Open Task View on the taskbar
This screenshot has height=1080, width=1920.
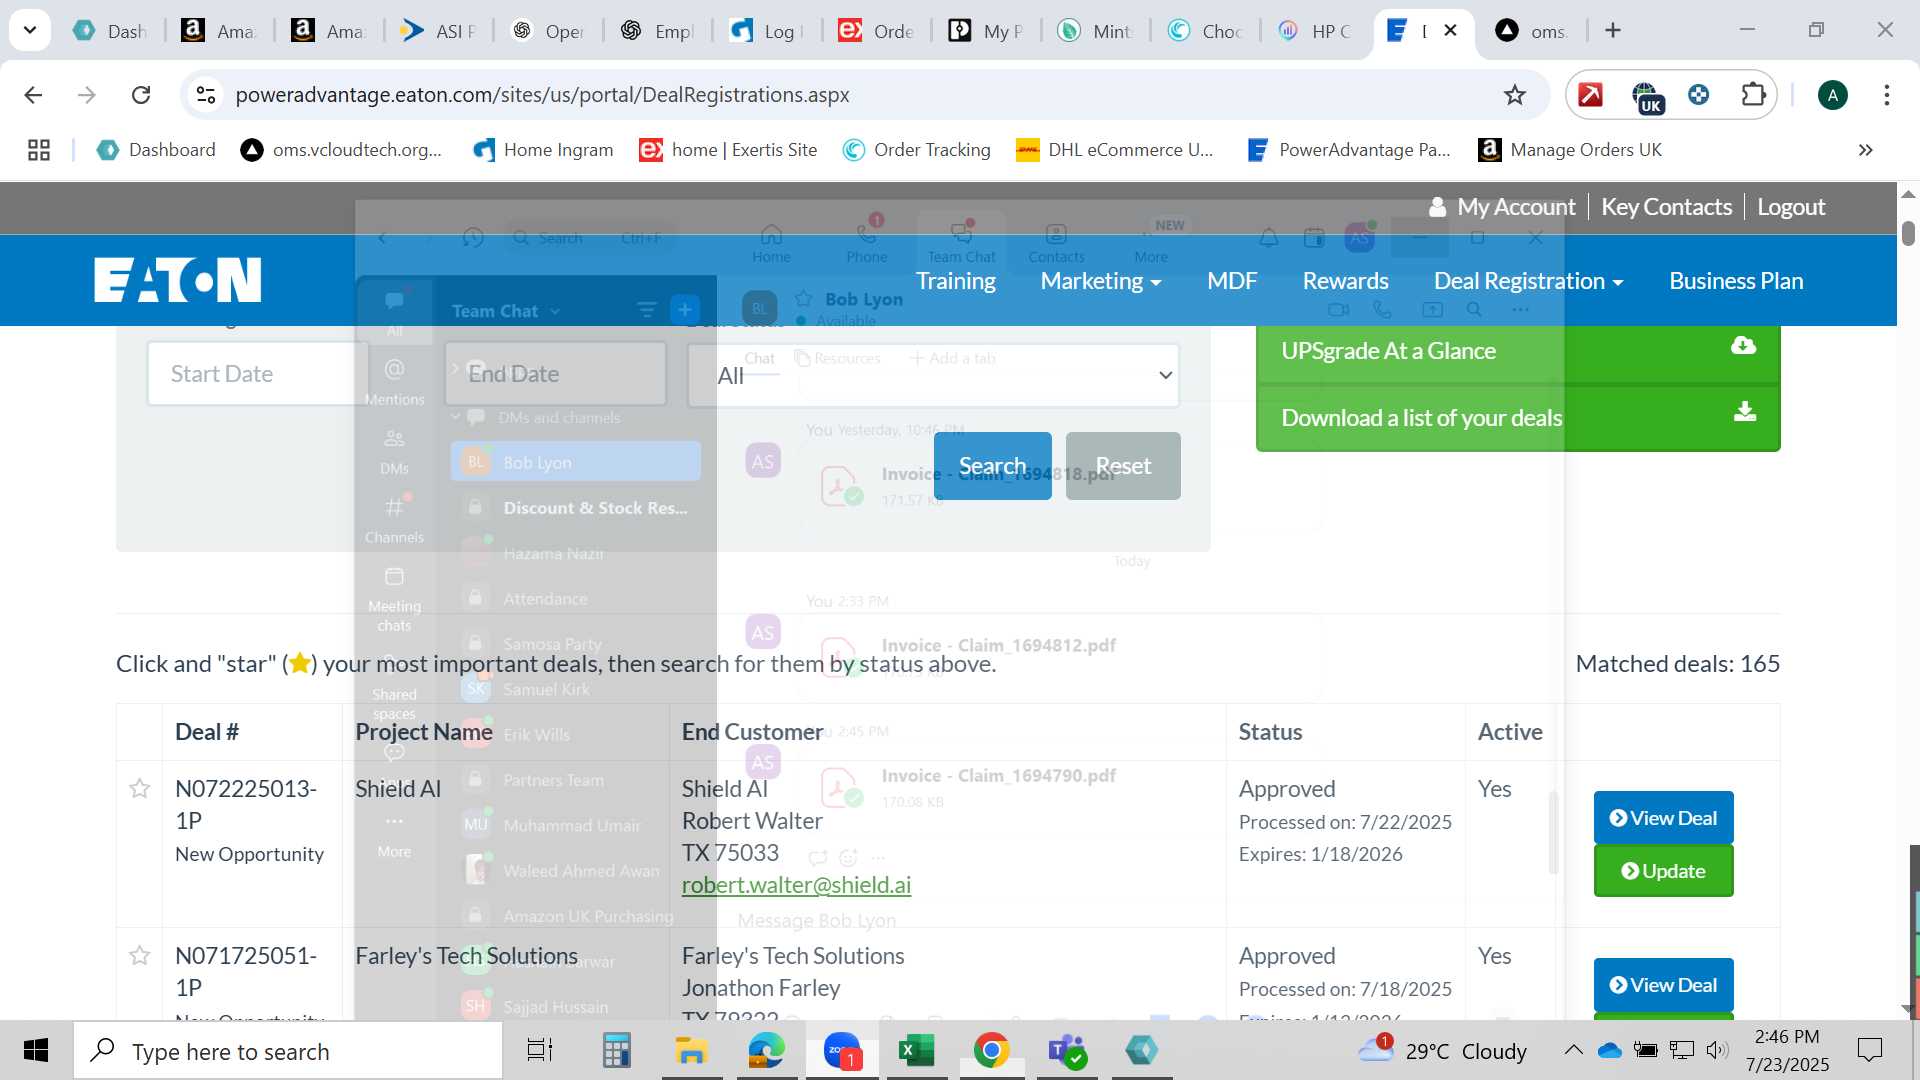(540, 1050)
